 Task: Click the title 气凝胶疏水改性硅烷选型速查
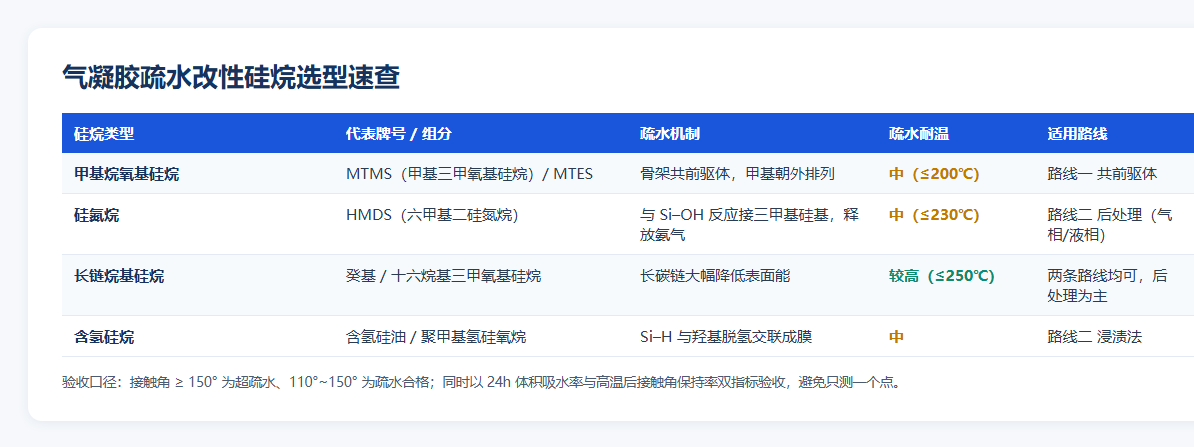click(x=231, y=78)
